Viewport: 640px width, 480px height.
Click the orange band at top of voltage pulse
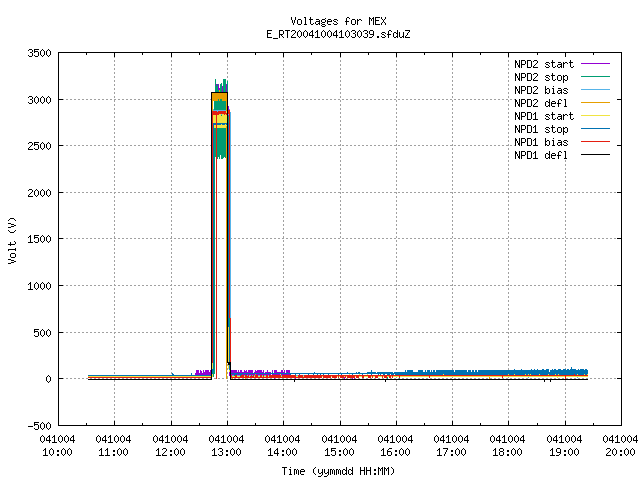(x=219, y=97)
